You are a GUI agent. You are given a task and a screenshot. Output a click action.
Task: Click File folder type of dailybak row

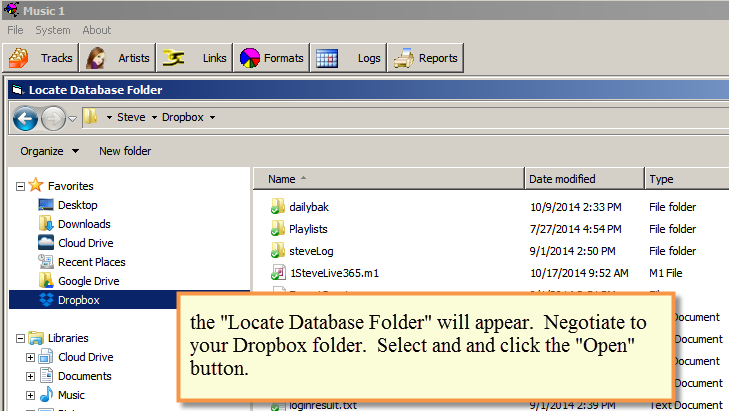pos(672,207)
